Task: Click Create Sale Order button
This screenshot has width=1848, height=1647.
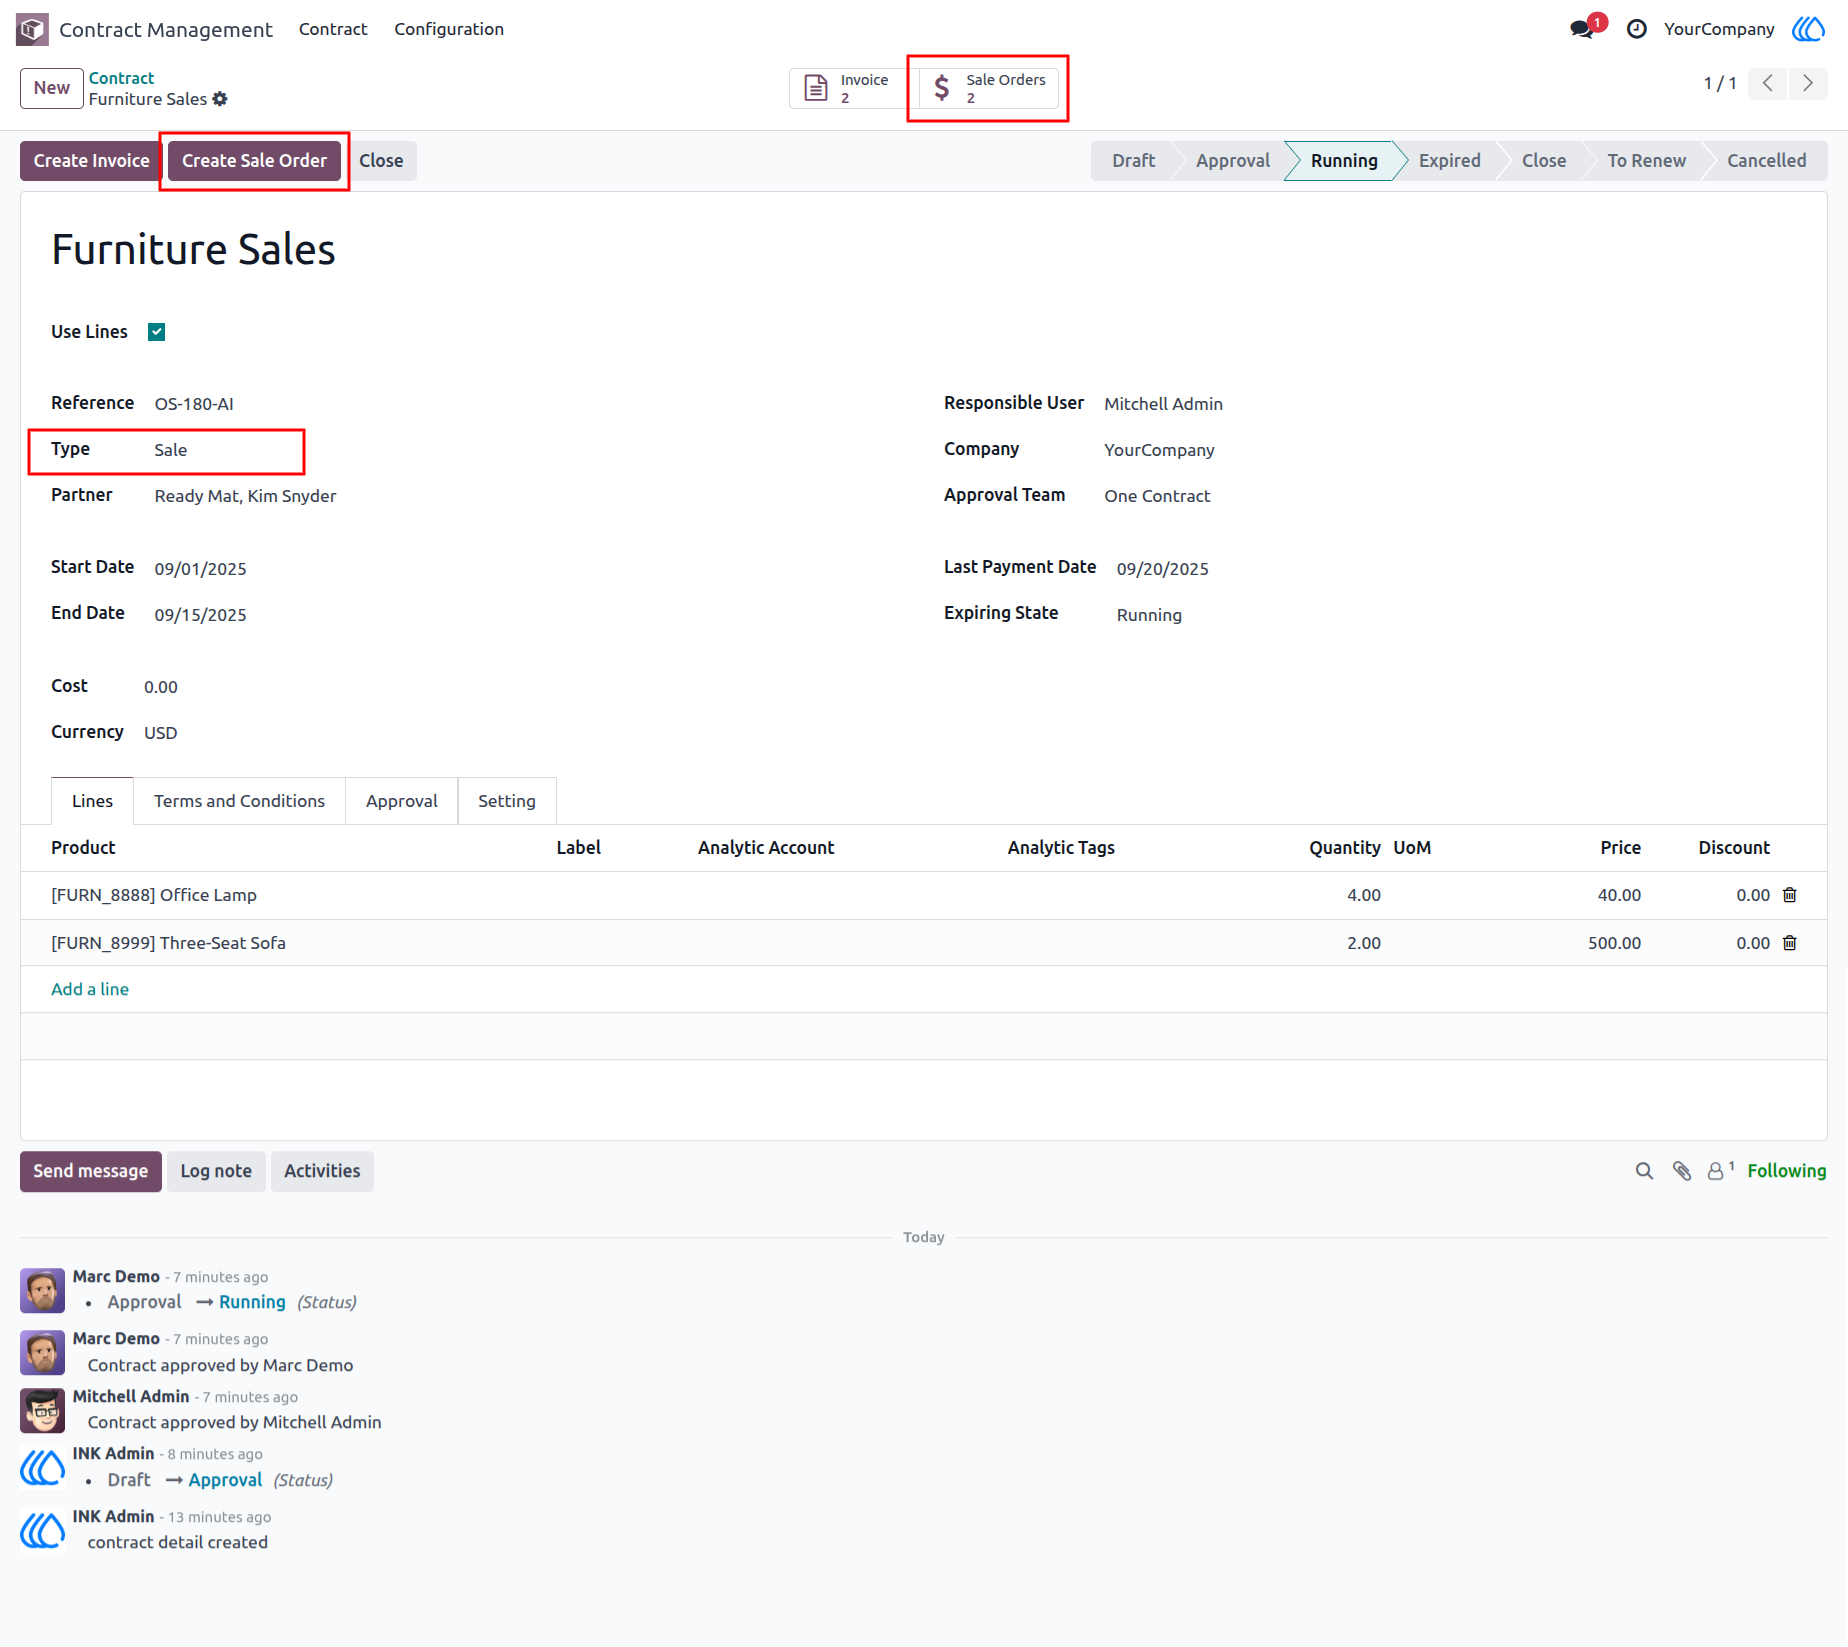Action: (254, 161)
